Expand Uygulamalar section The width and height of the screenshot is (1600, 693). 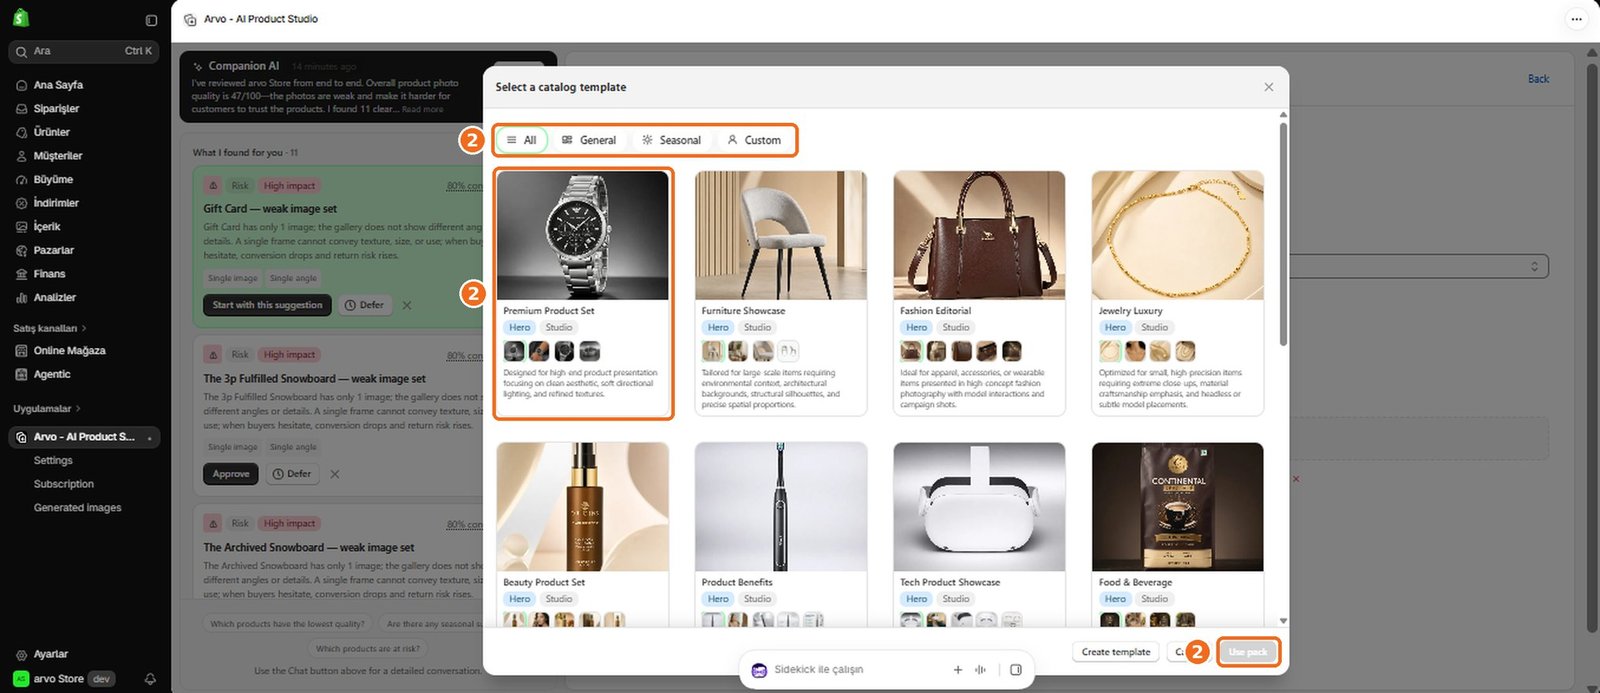pos(47,409)
